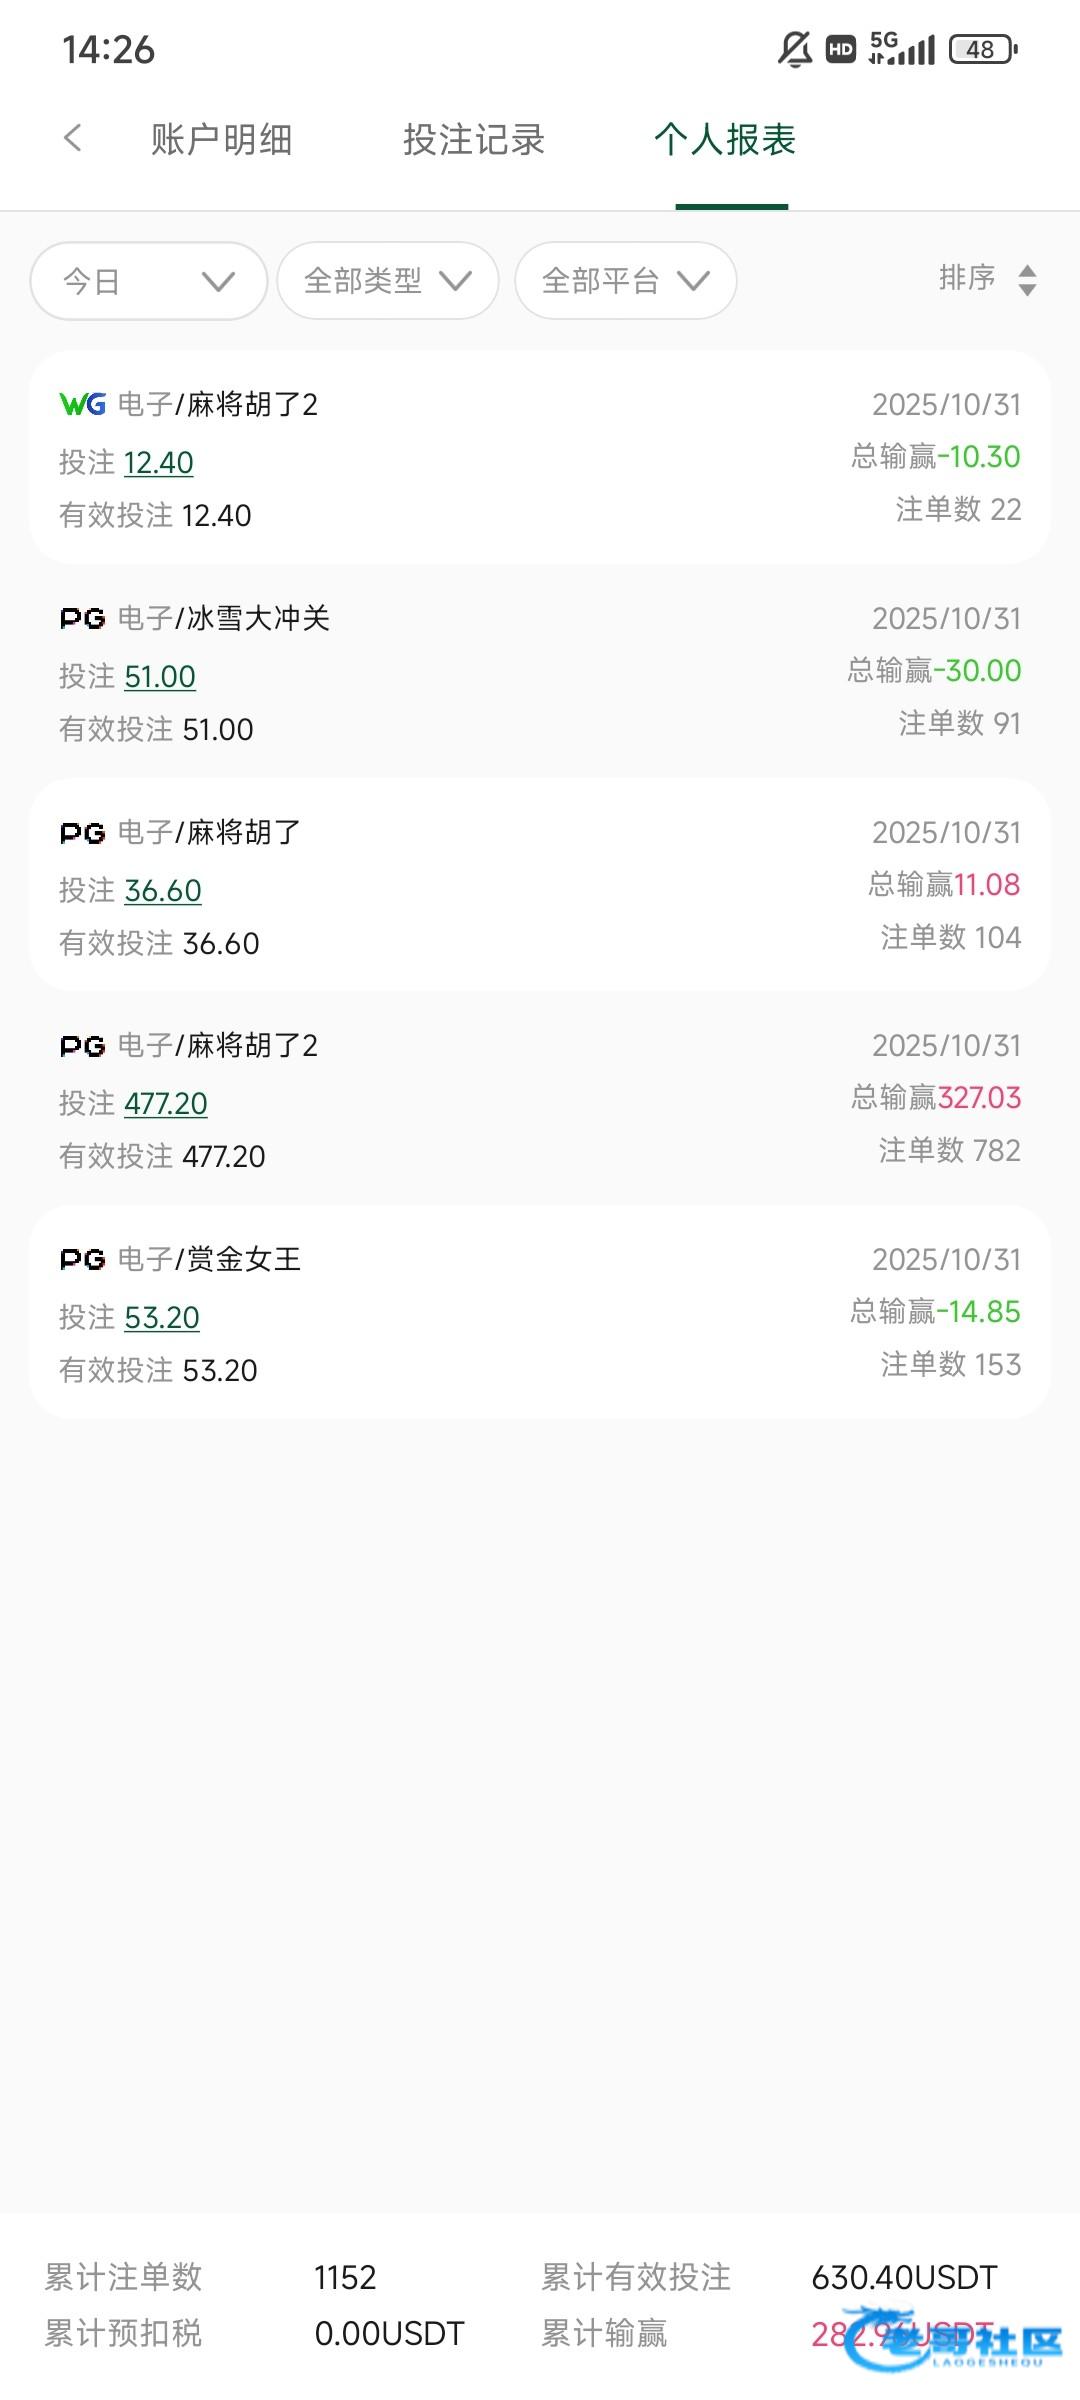Tap PG logo beside 赏金女王

coord(82,1259)
